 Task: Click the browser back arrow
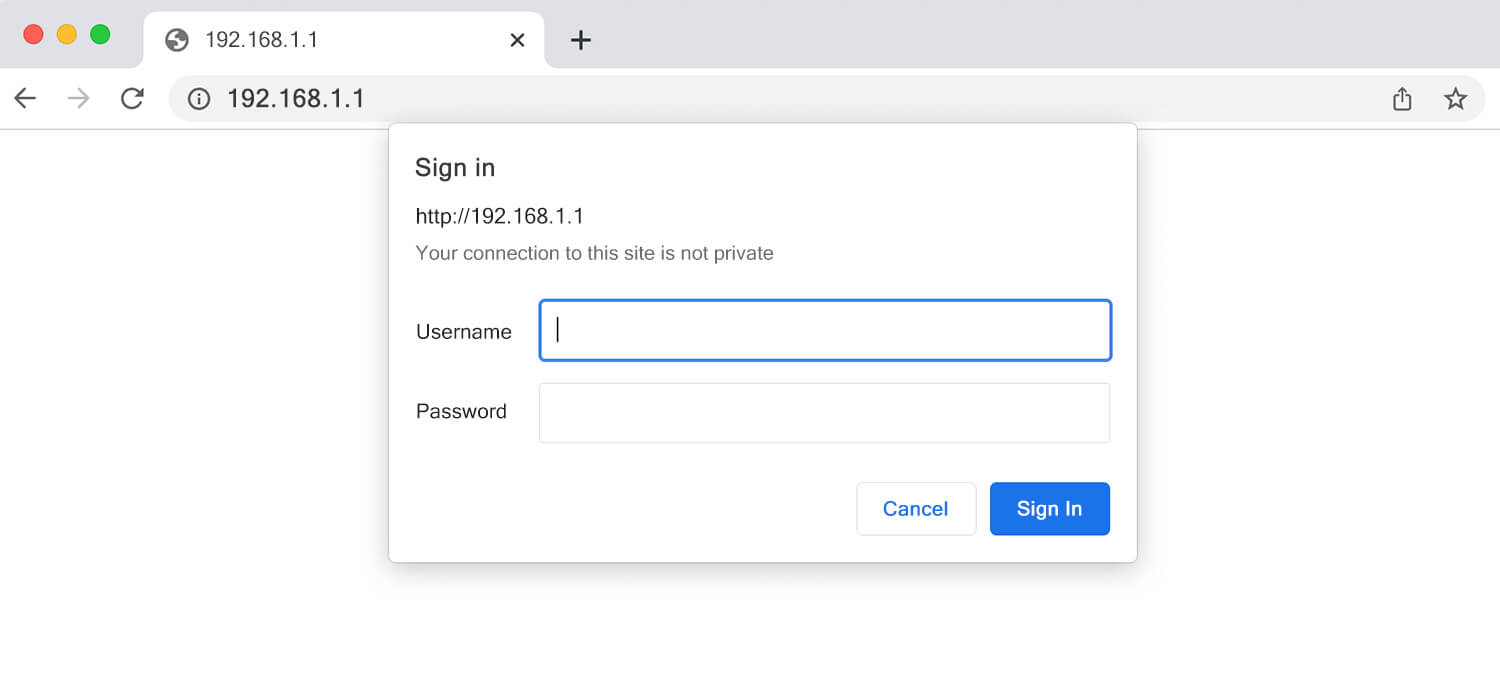(25, 98)
